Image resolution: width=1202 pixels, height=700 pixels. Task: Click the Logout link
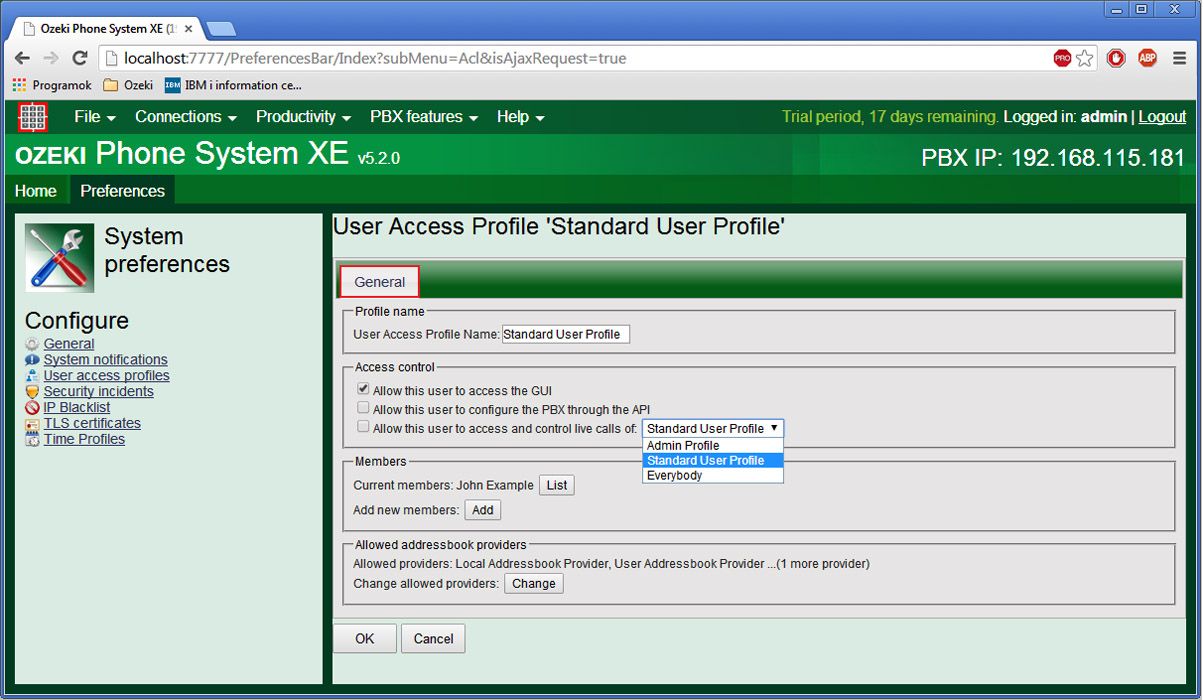pyautogui.click(x=1162, y=117)
